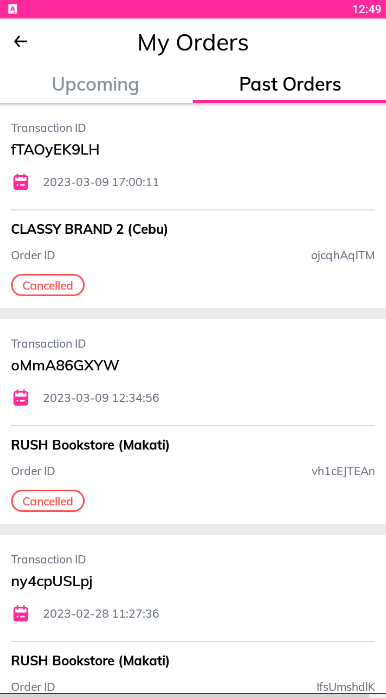
Task: Open transaction fTAOyEK9LH
Action: 55,150
